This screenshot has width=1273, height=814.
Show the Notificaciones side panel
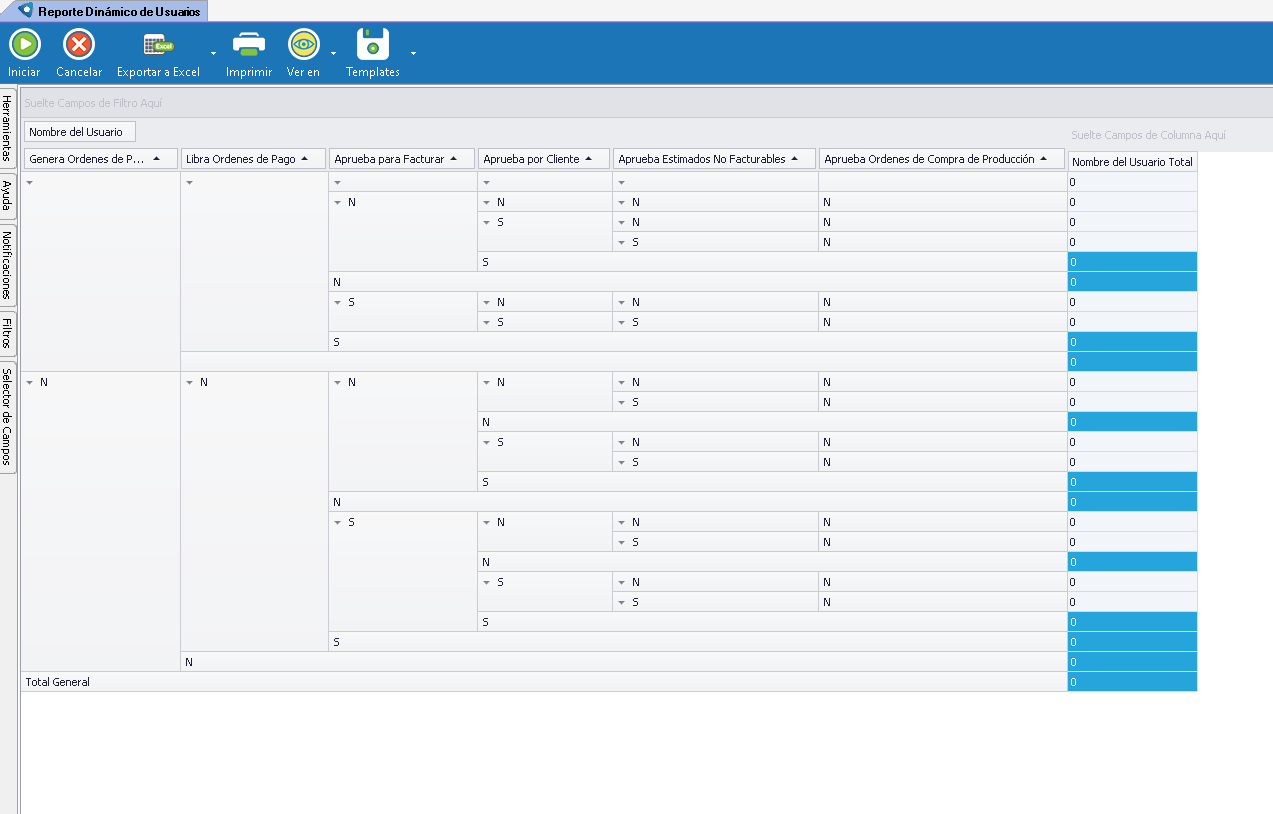8,265
